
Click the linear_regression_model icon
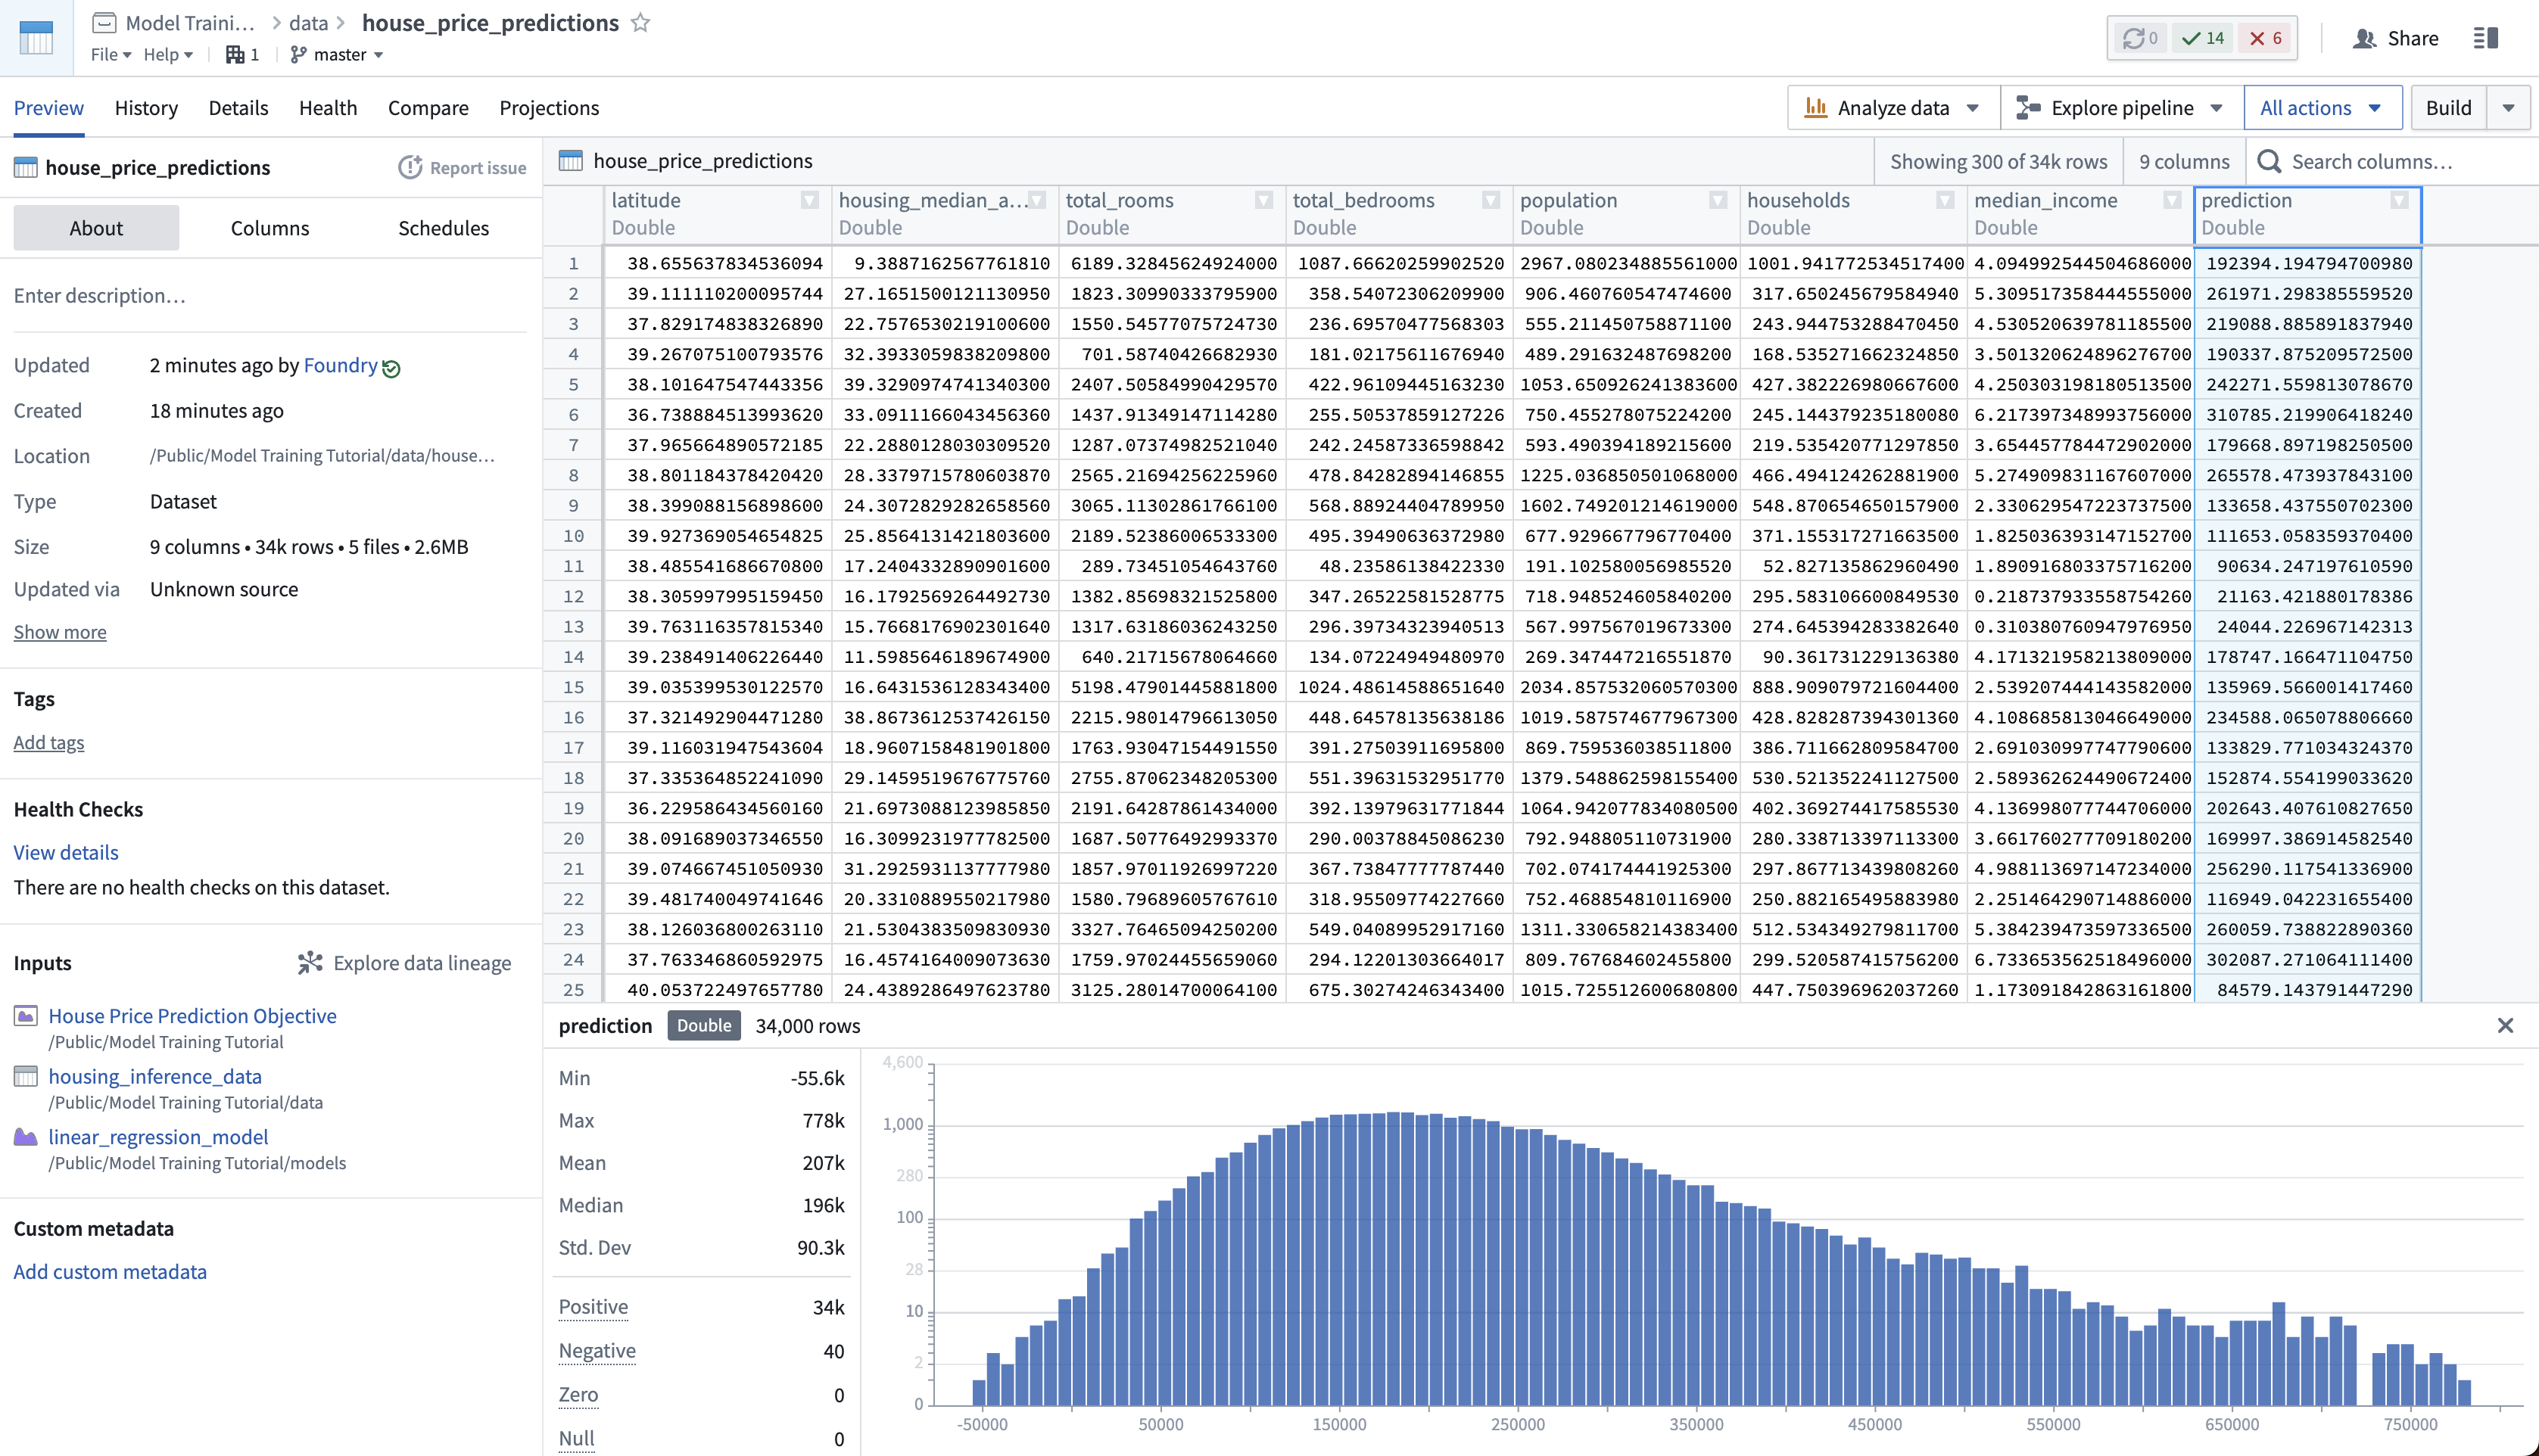click(26, 1136)
